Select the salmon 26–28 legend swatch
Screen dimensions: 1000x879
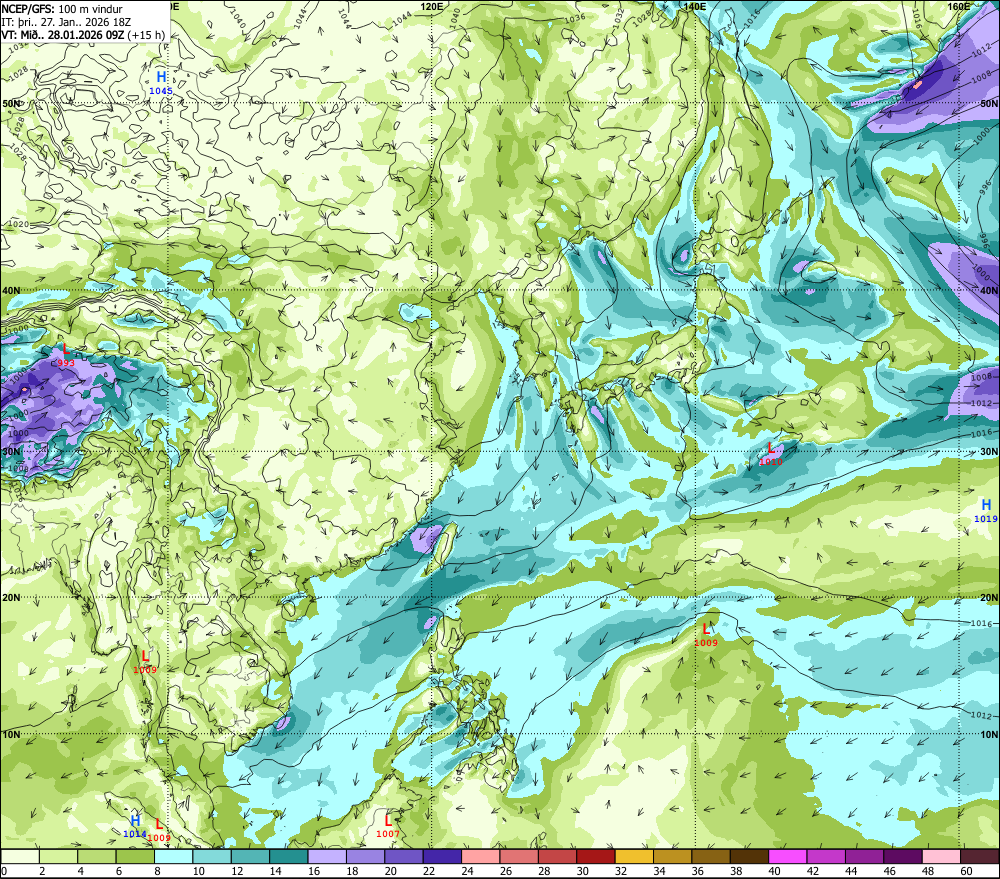tap(519, 856)
